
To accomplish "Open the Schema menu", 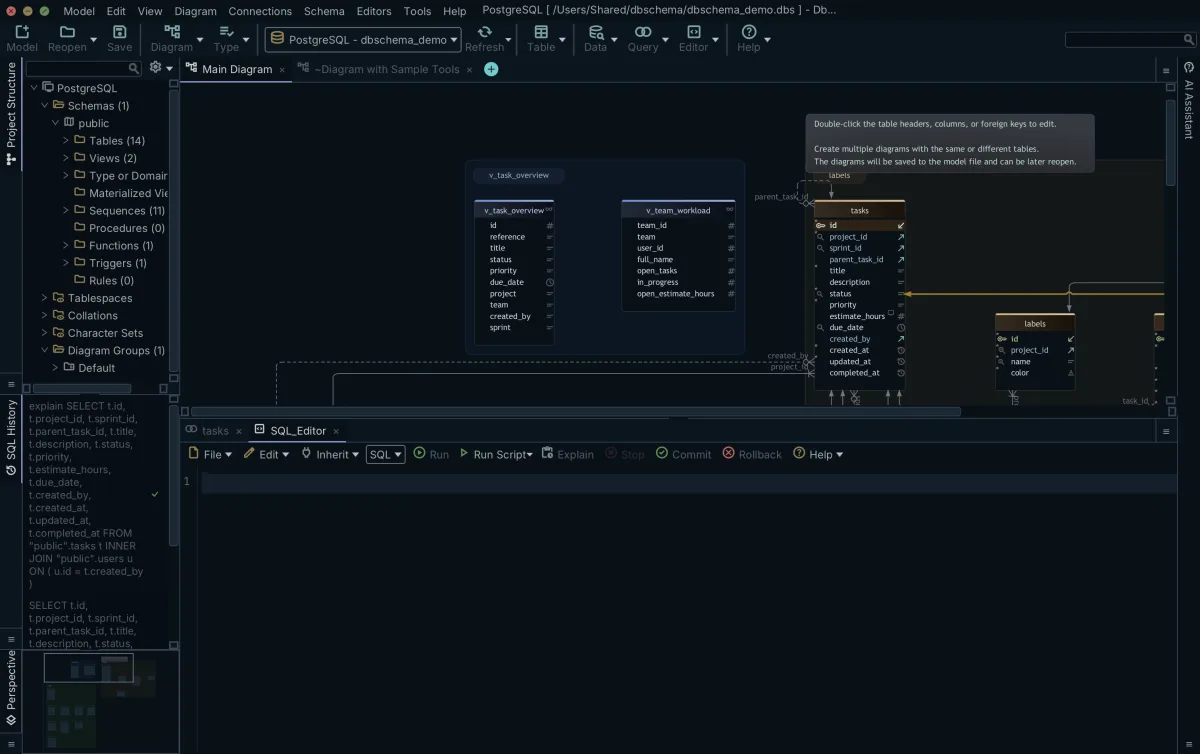I will point(324,11).
